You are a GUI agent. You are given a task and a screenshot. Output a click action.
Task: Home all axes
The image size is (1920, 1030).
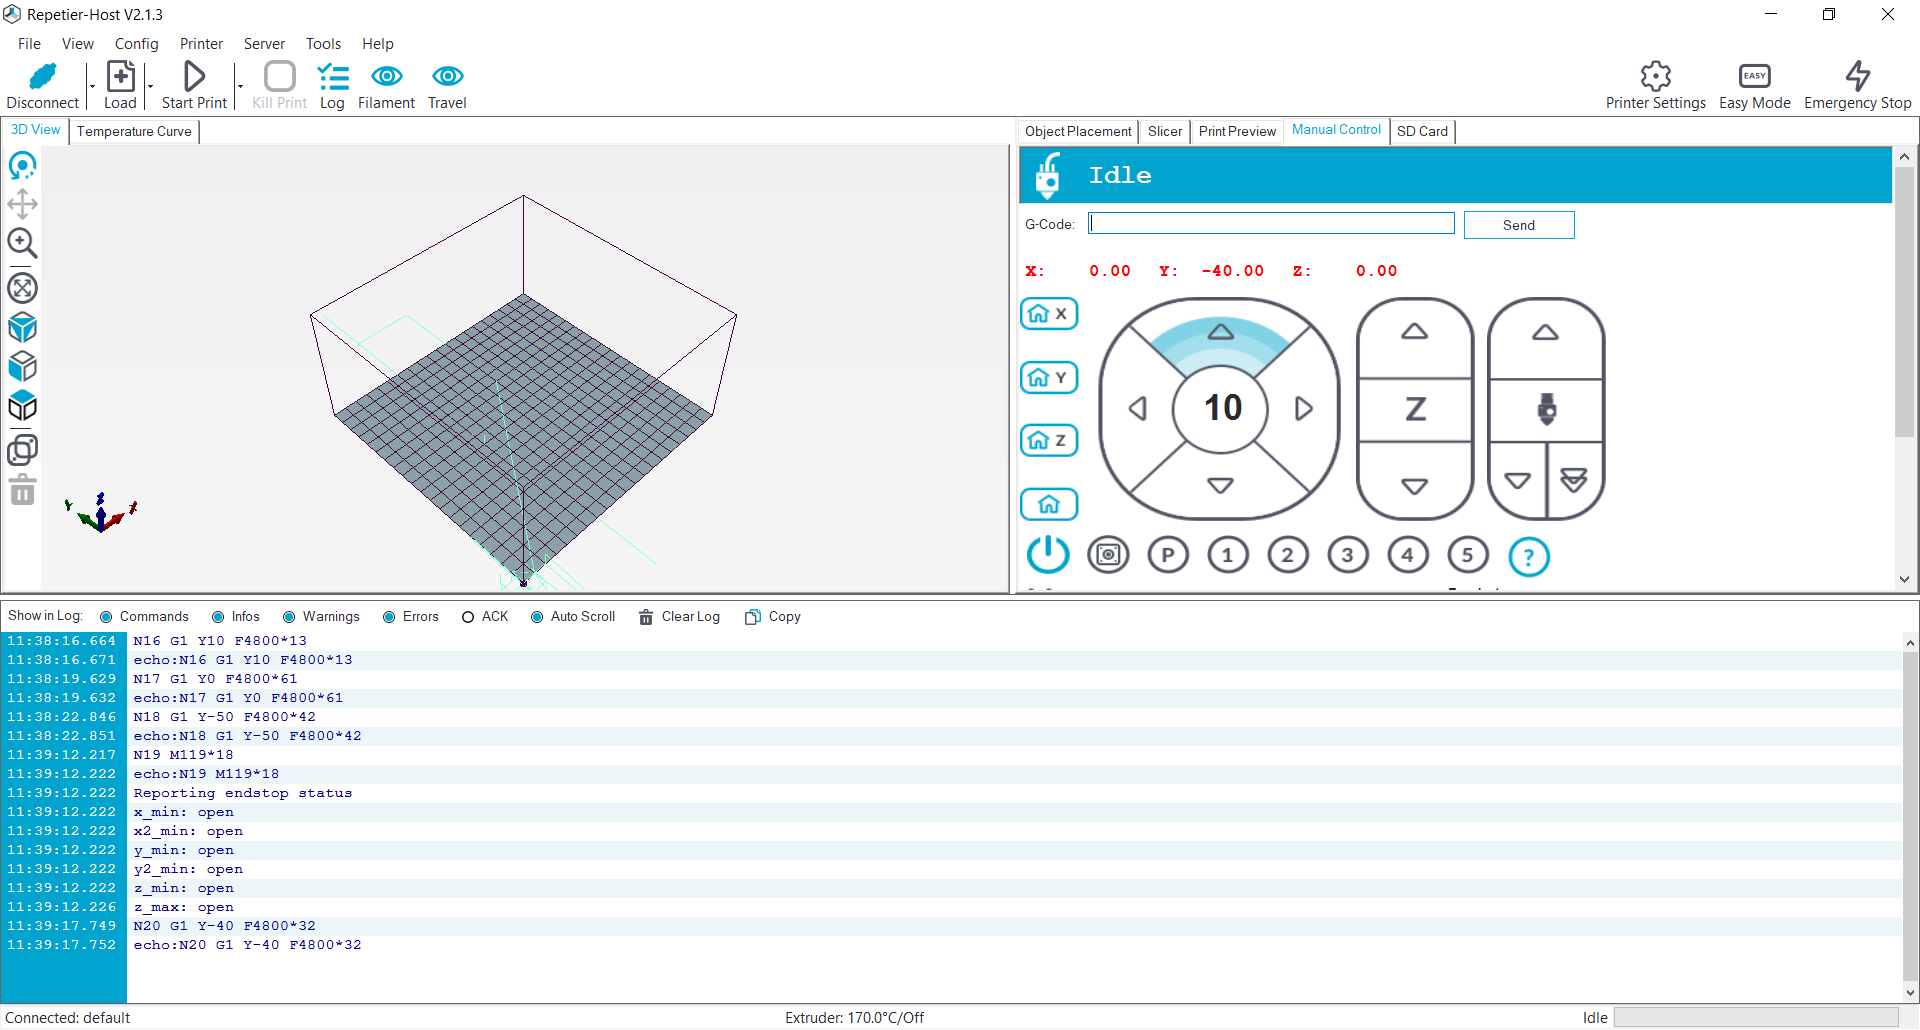pos(1048,504)
